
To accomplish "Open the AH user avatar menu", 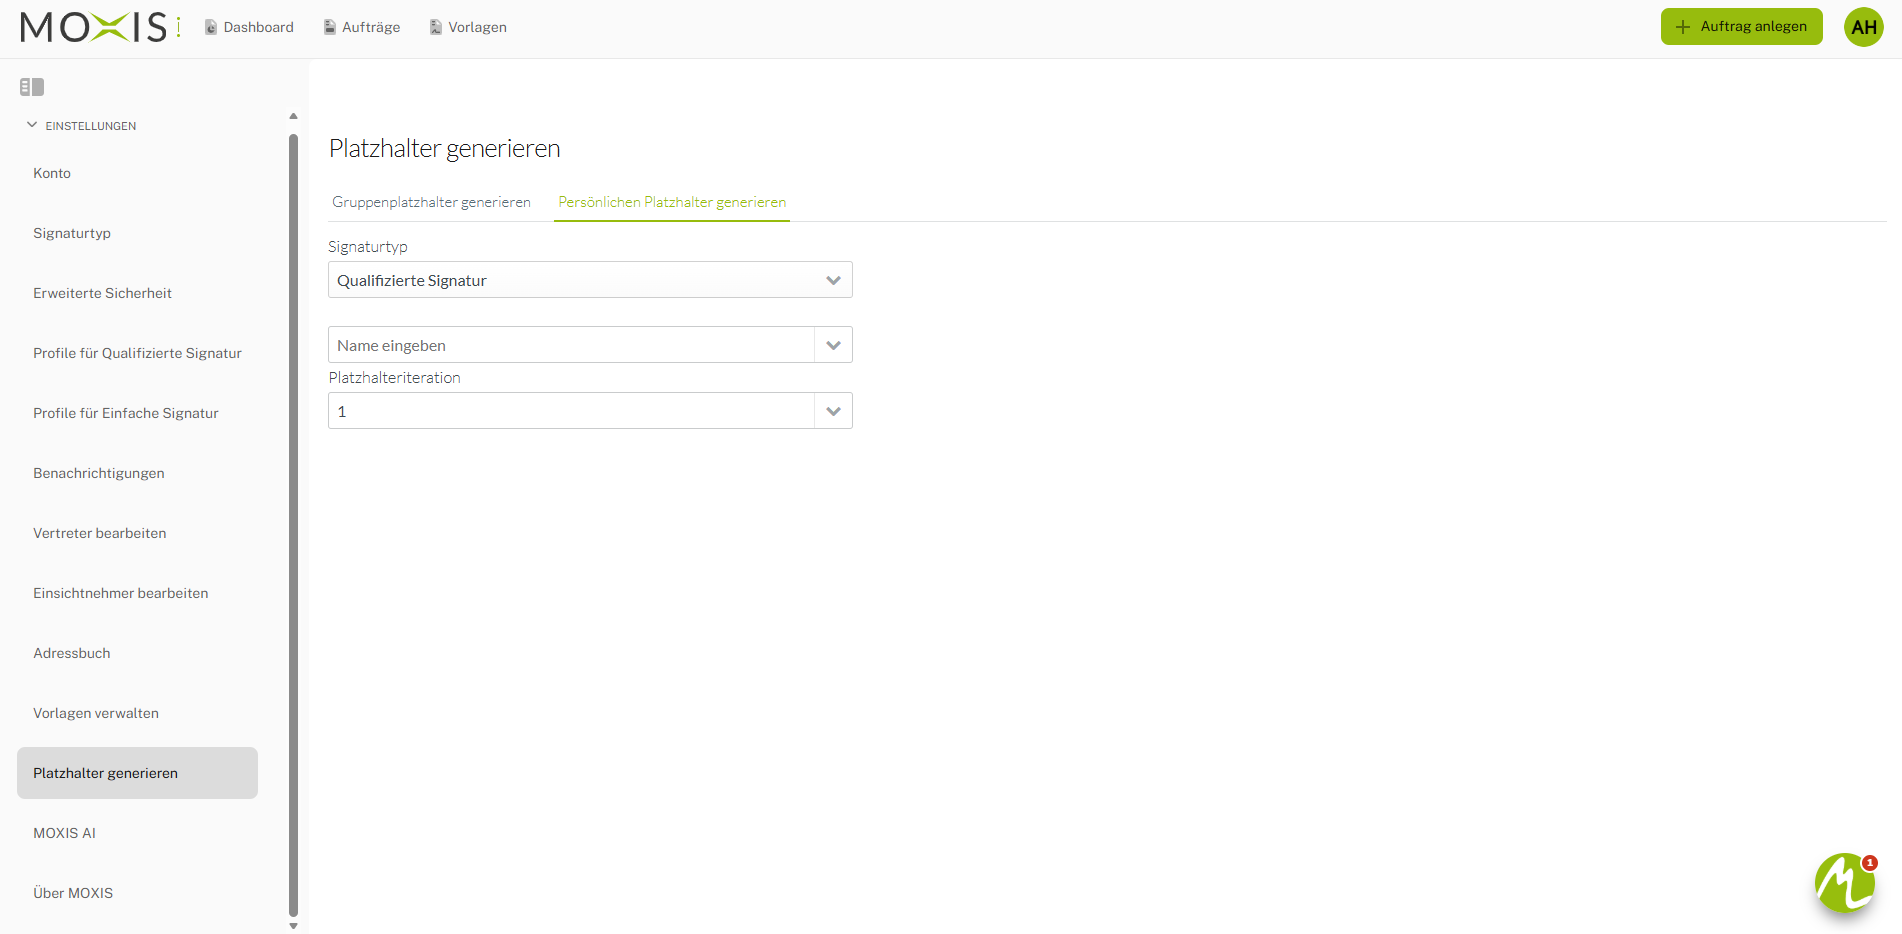I will pos(1864,27).
